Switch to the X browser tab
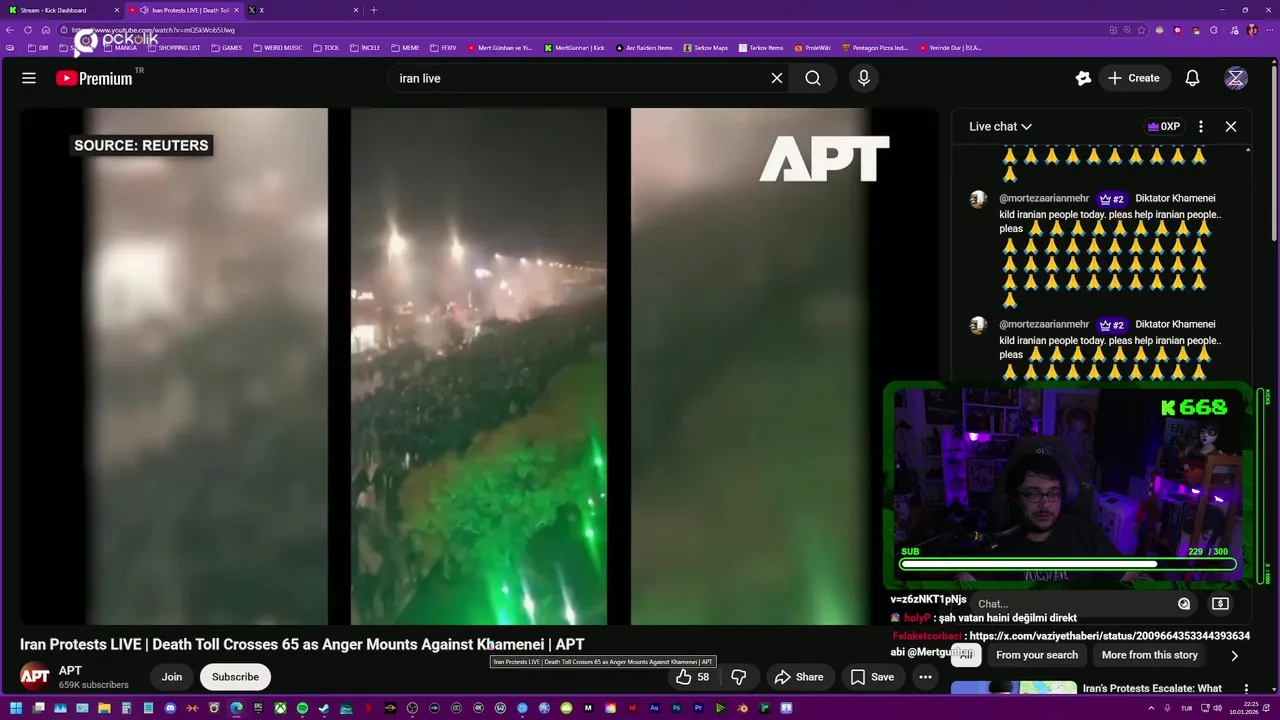This screenshot has width=1280, height=720. [304, 10]
